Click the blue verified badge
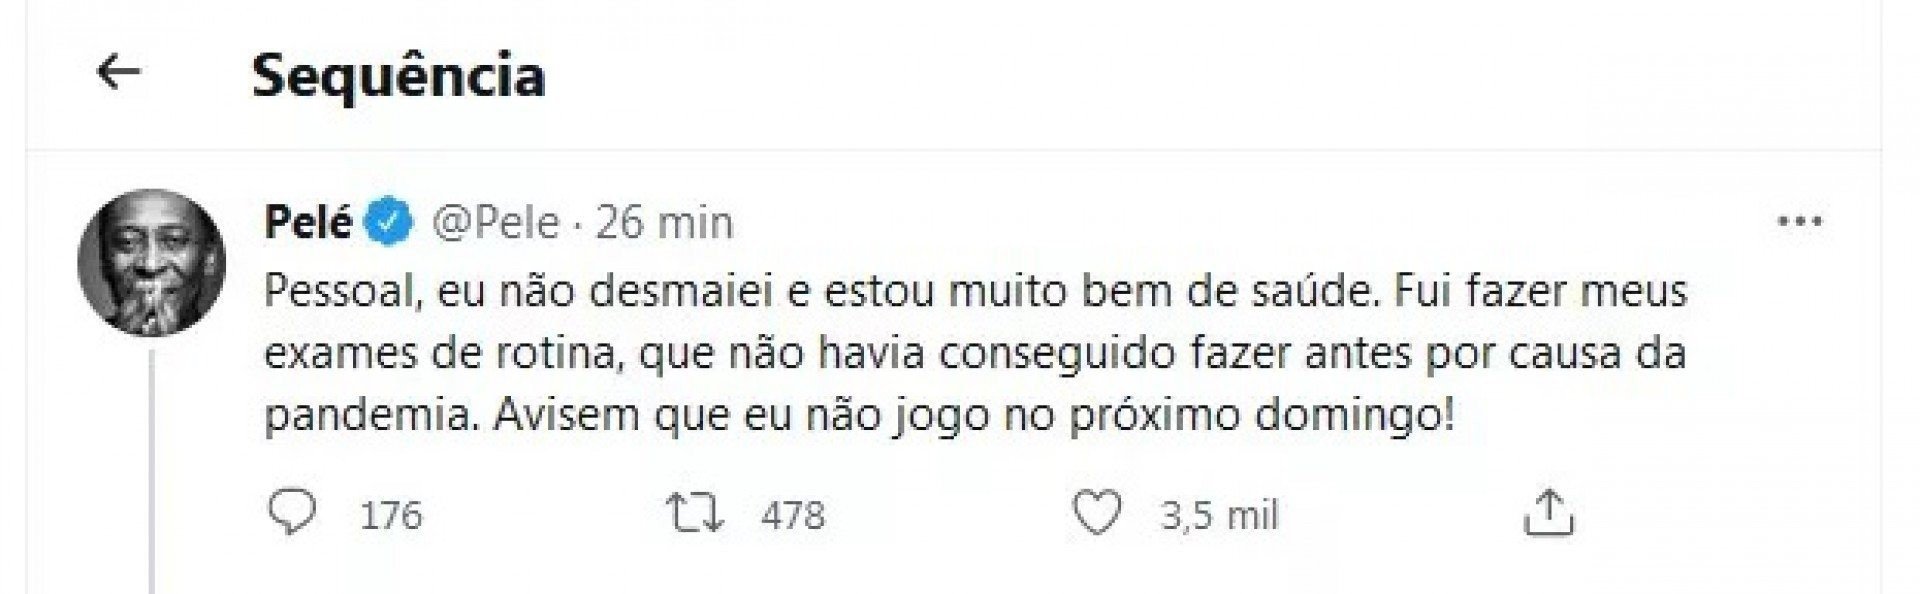This screenshot has width=1920, height=594. [391, 222]
